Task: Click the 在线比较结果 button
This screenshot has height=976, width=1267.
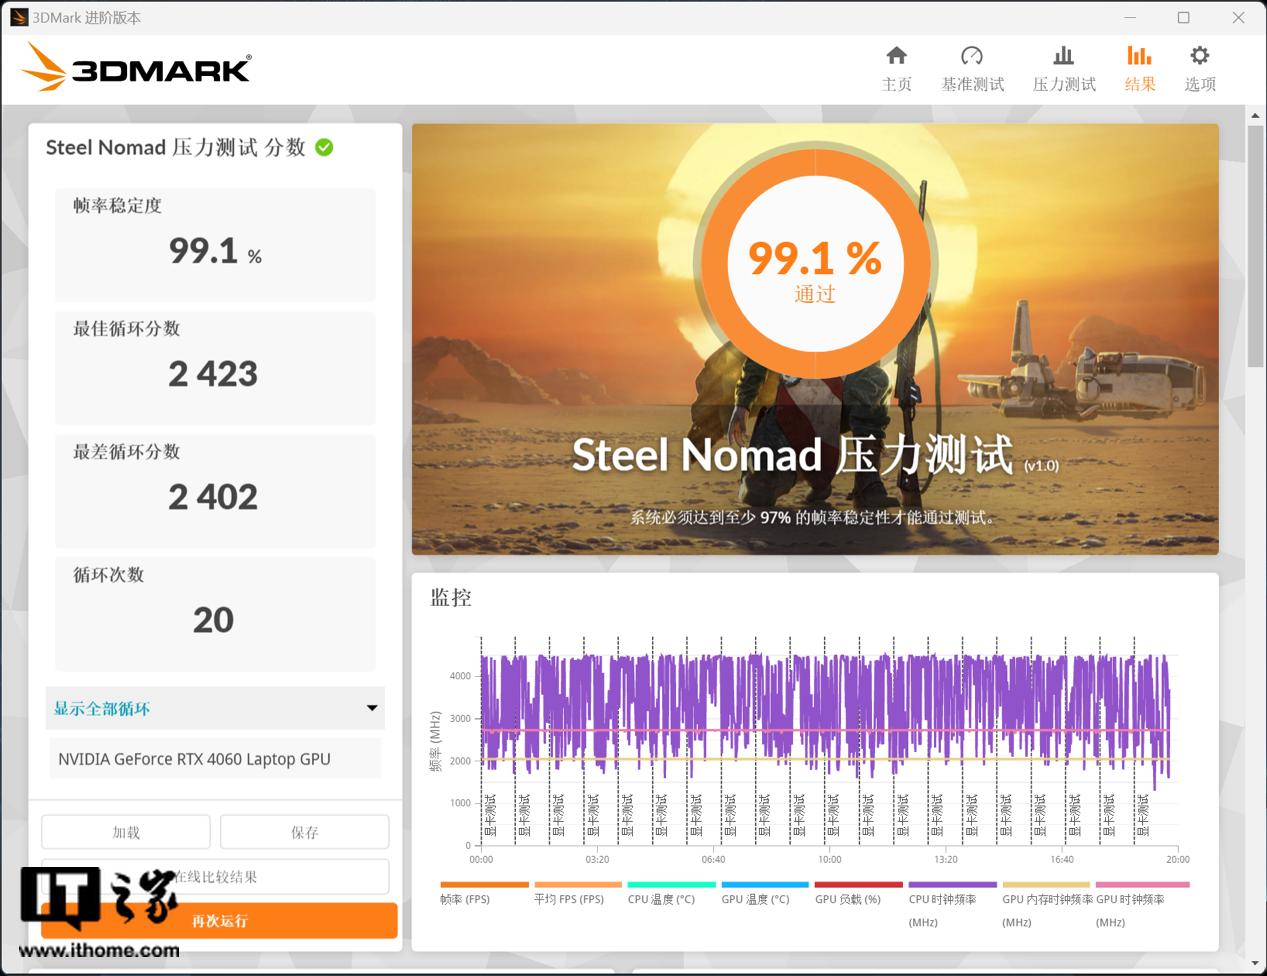Action: (x=215, y=877)
